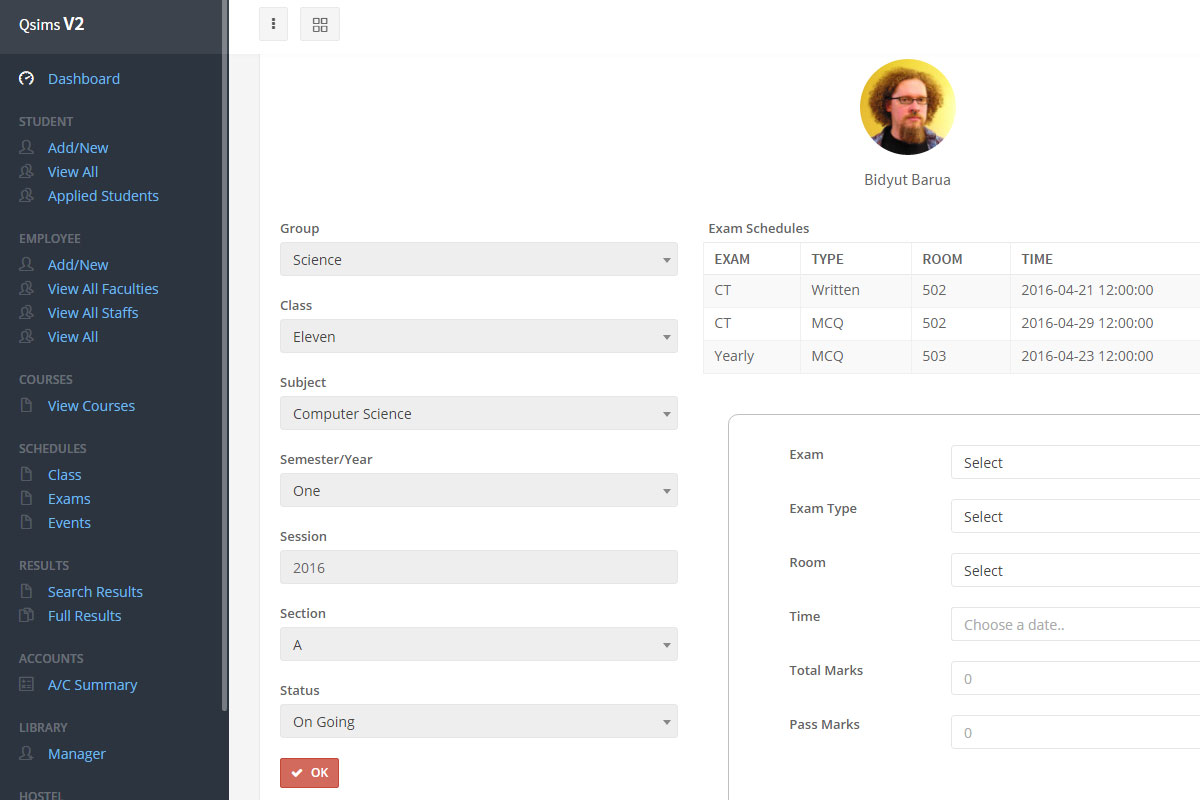Click Bidyut Barua's profile photo

pos(907,107)
